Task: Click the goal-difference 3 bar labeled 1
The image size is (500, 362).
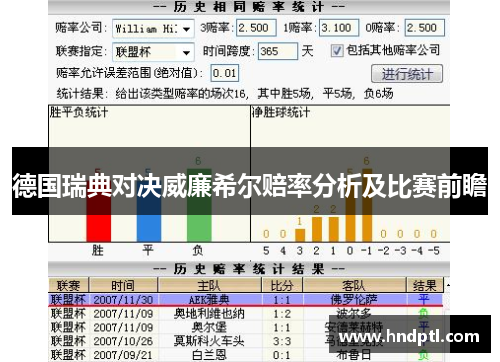Action: pos(300,235)
